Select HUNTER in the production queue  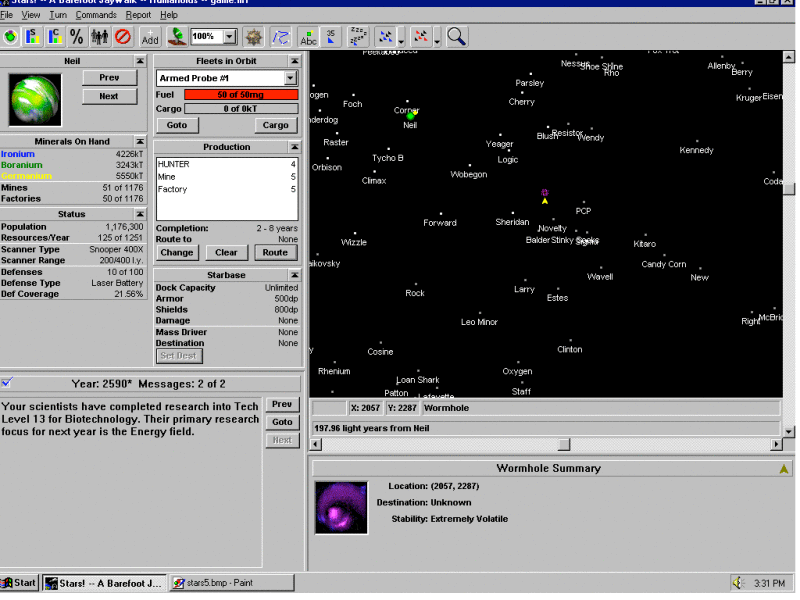(227, 164)
